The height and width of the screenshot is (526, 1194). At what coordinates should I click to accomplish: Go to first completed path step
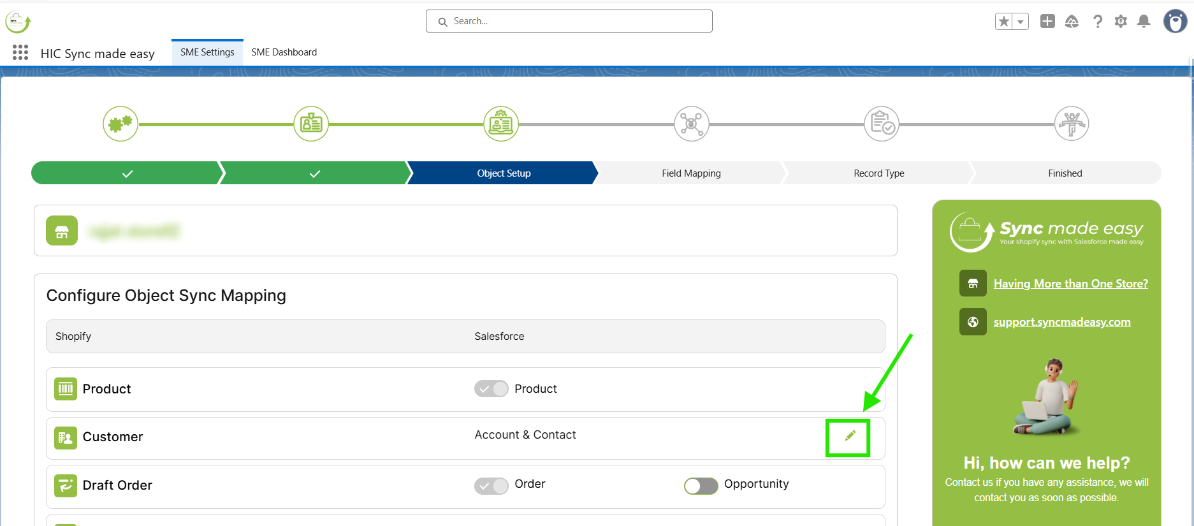pos(127,173)
